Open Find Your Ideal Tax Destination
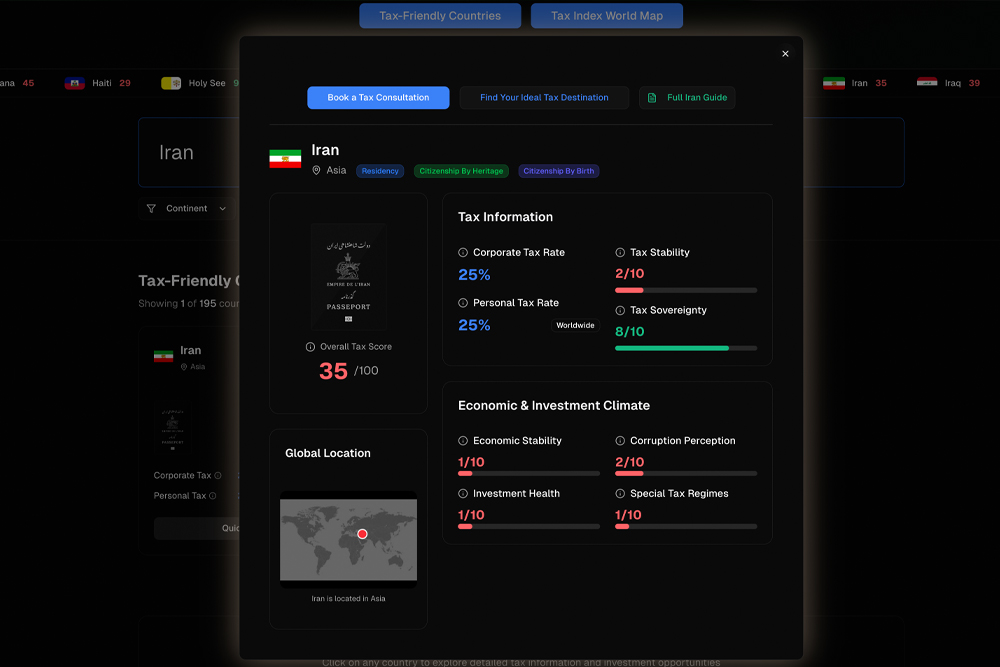This screenshot has width=1000, height=667. [544, 98]
